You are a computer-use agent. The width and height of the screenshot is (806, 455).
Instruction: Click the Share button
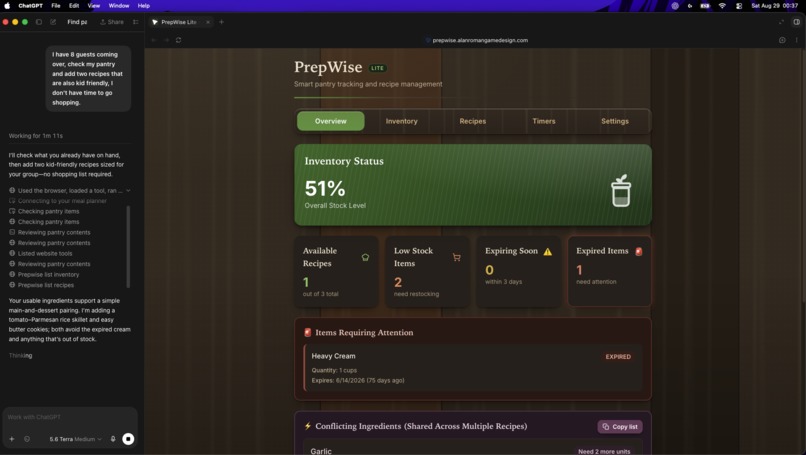112,22
